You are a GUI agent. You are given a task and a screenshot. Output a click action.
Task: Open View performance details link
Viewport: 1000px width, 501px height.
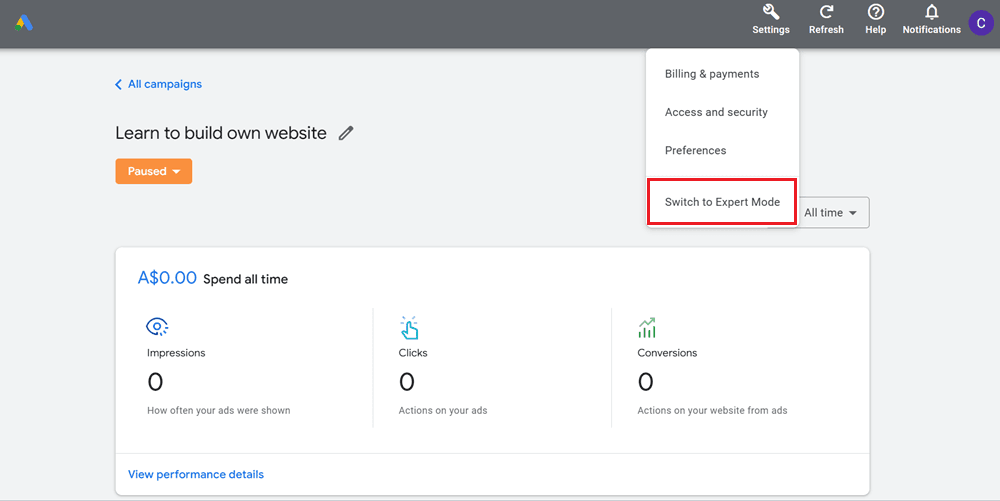pos(196,474)
